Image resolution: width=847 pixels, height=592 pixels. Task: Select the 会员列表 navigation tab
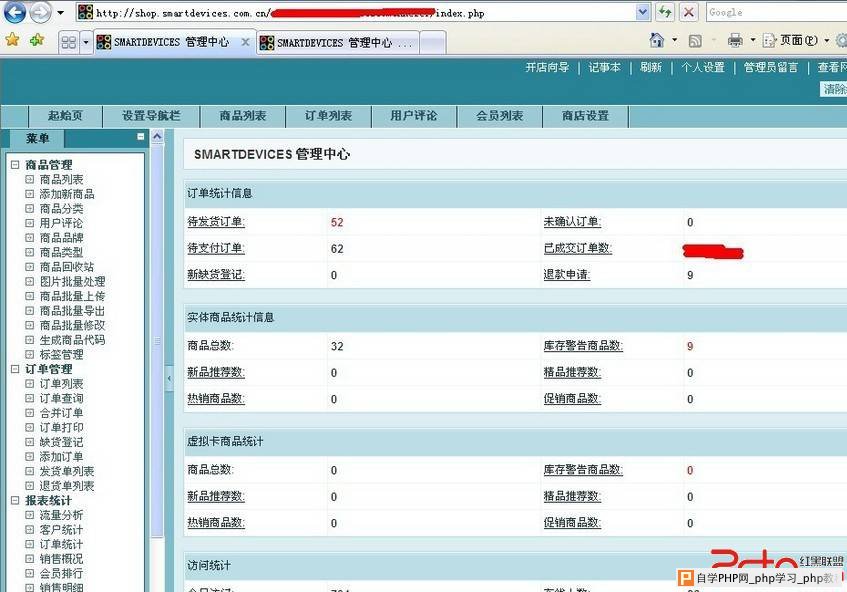[x=500, y=116]
